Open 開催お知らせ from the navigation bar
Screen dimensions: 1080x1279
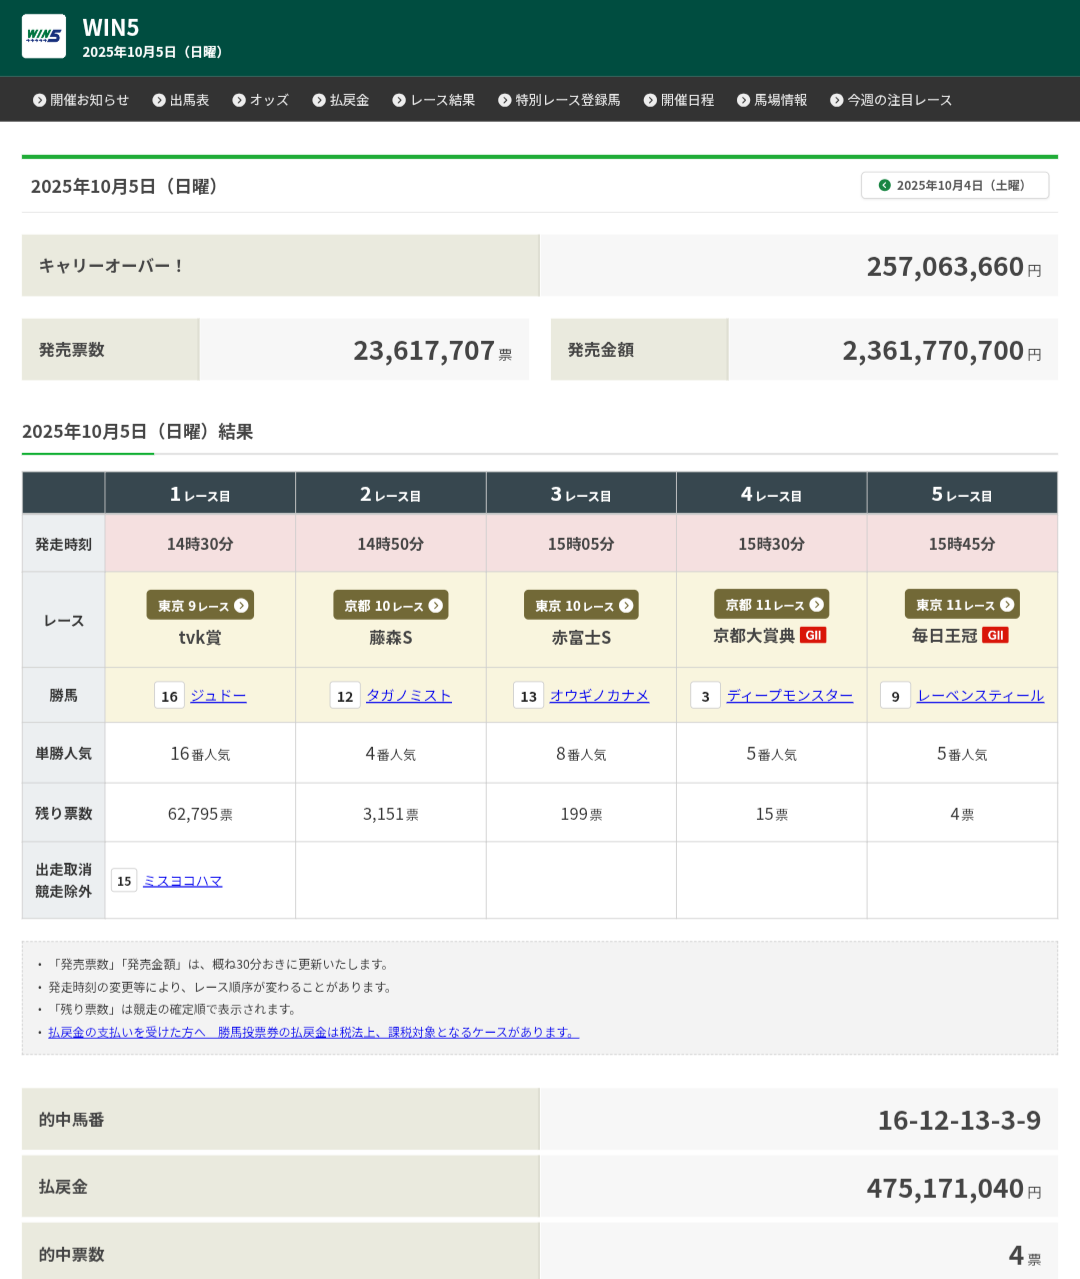point(81,100)
